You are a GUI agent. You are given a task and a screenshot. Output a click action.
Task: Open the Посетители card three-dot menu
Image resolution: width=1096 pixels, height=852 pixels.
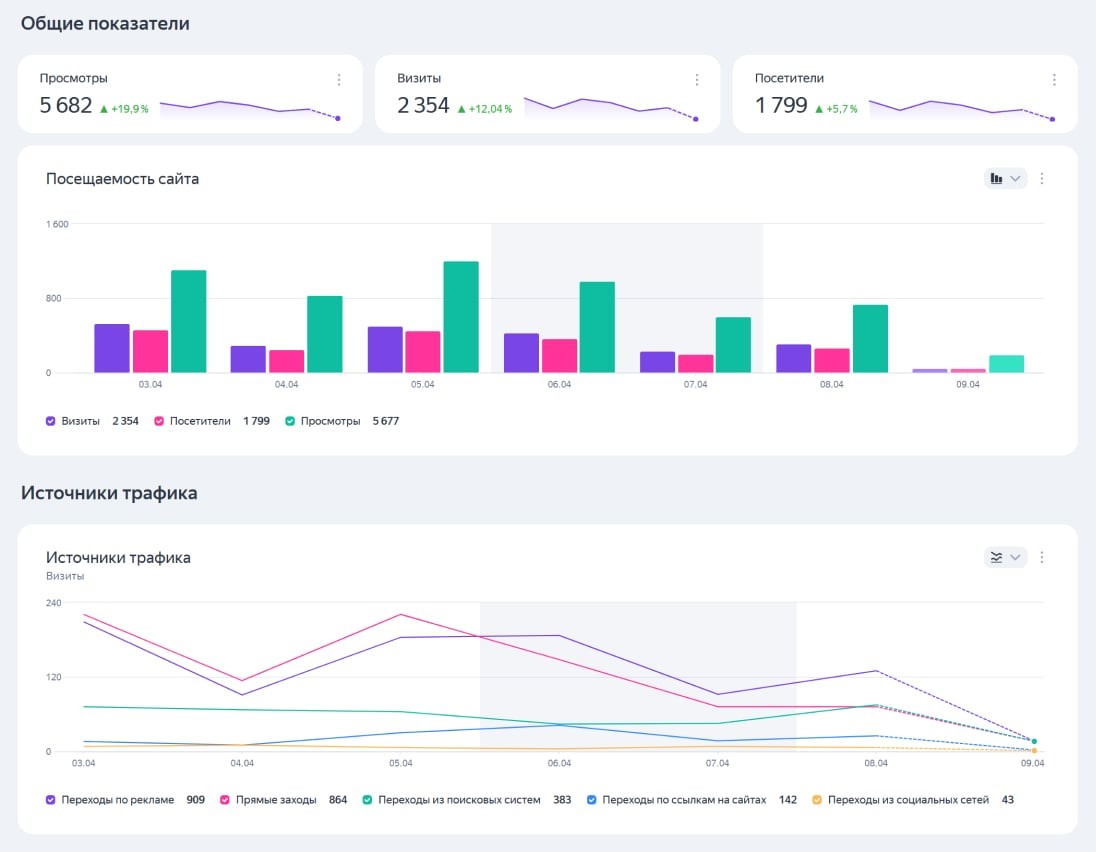[x=1054, y=80]
